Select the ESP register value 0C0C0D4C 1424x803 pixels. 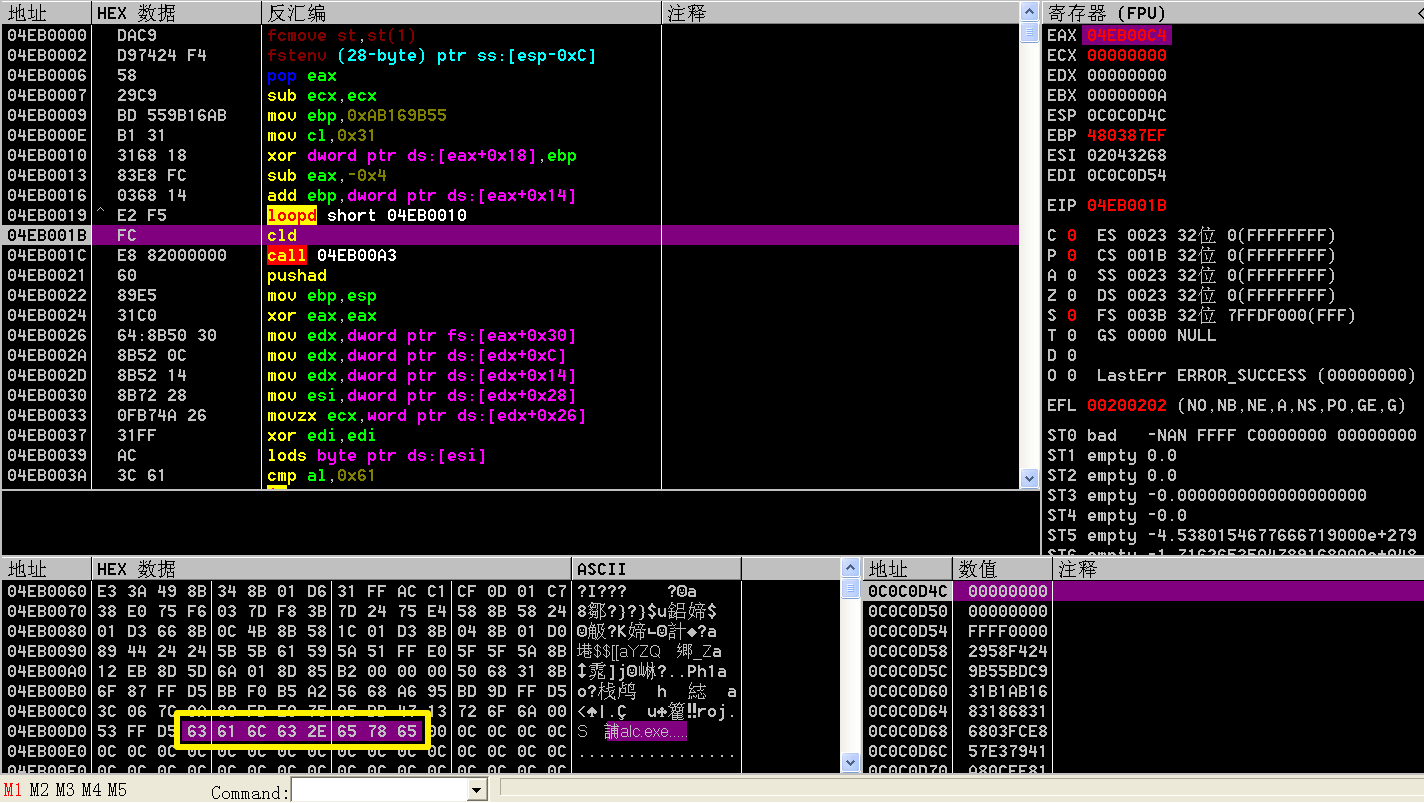coord(1126,115)
